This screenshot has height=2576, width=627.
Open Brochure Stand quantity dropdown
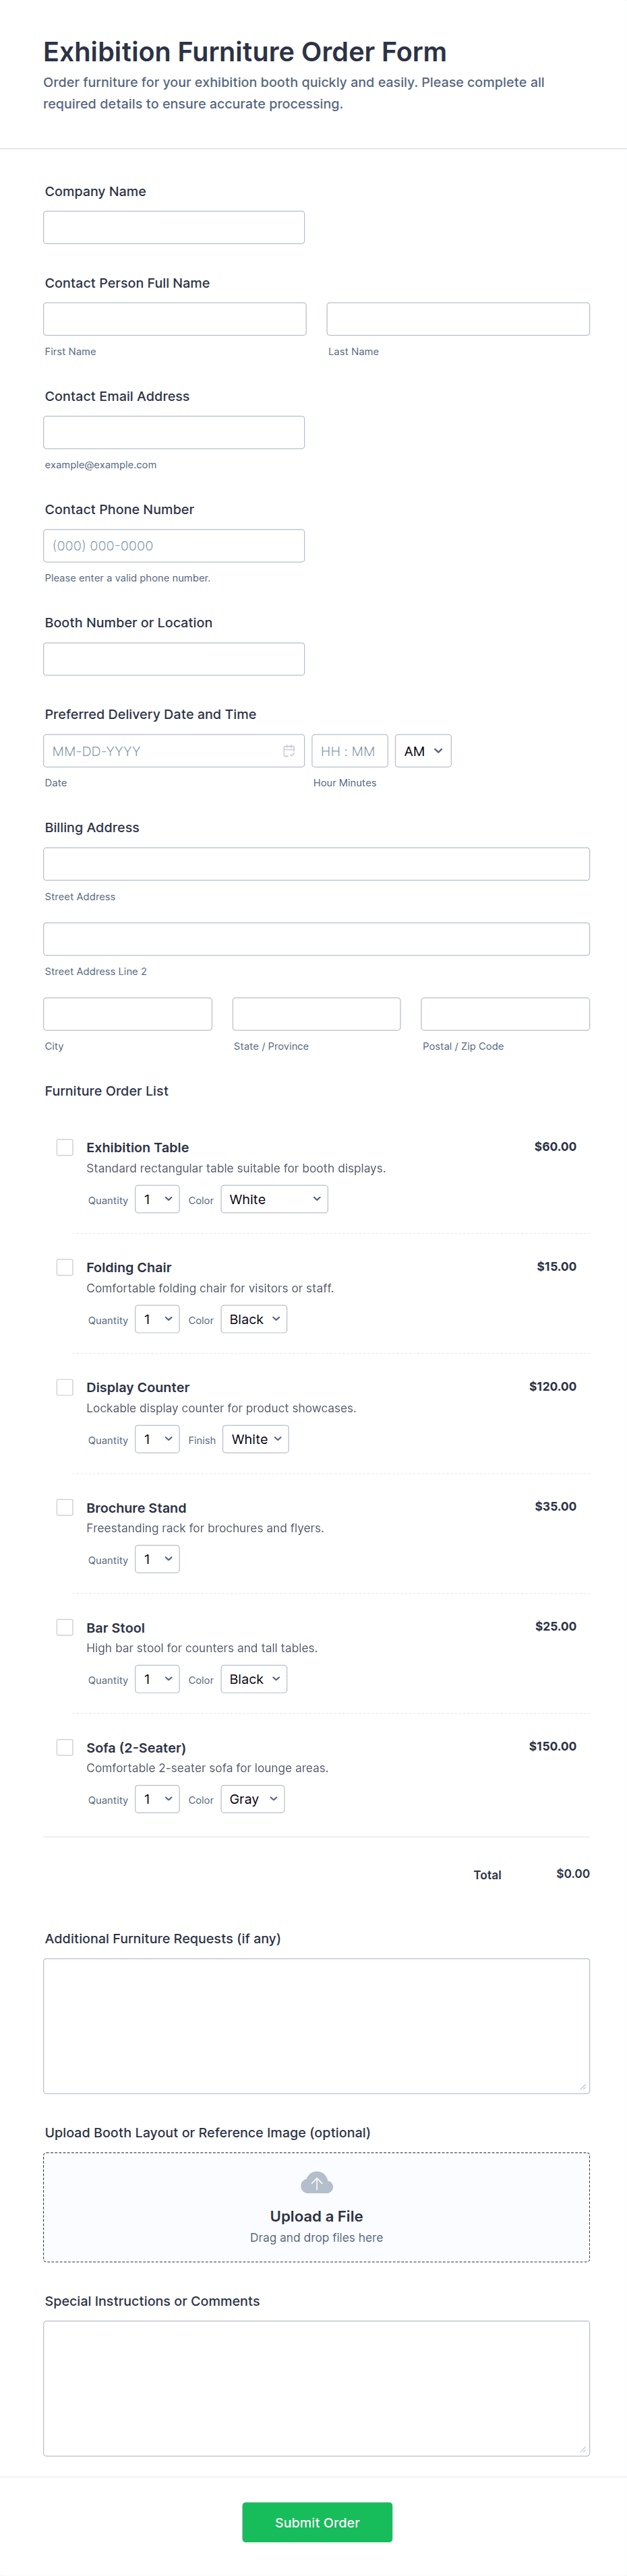coord(157,1559)
